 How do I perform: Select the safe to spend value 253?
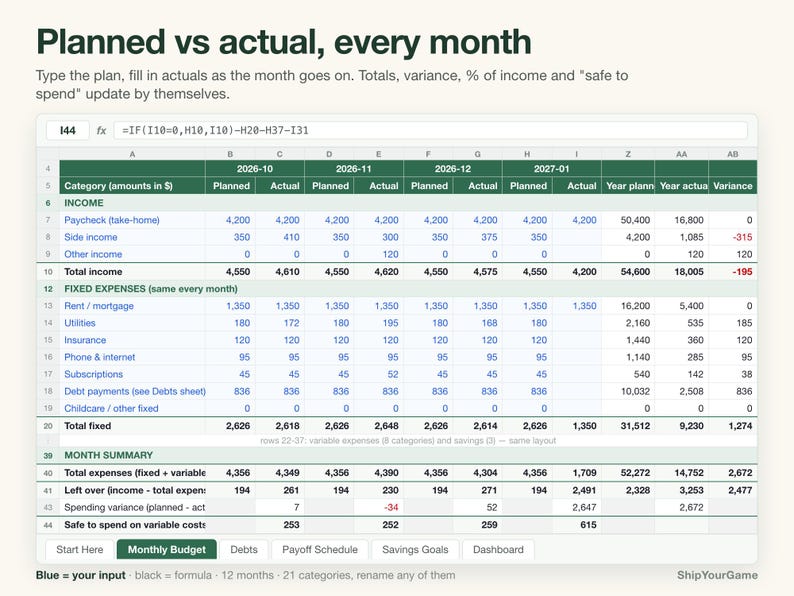point(280,525)
